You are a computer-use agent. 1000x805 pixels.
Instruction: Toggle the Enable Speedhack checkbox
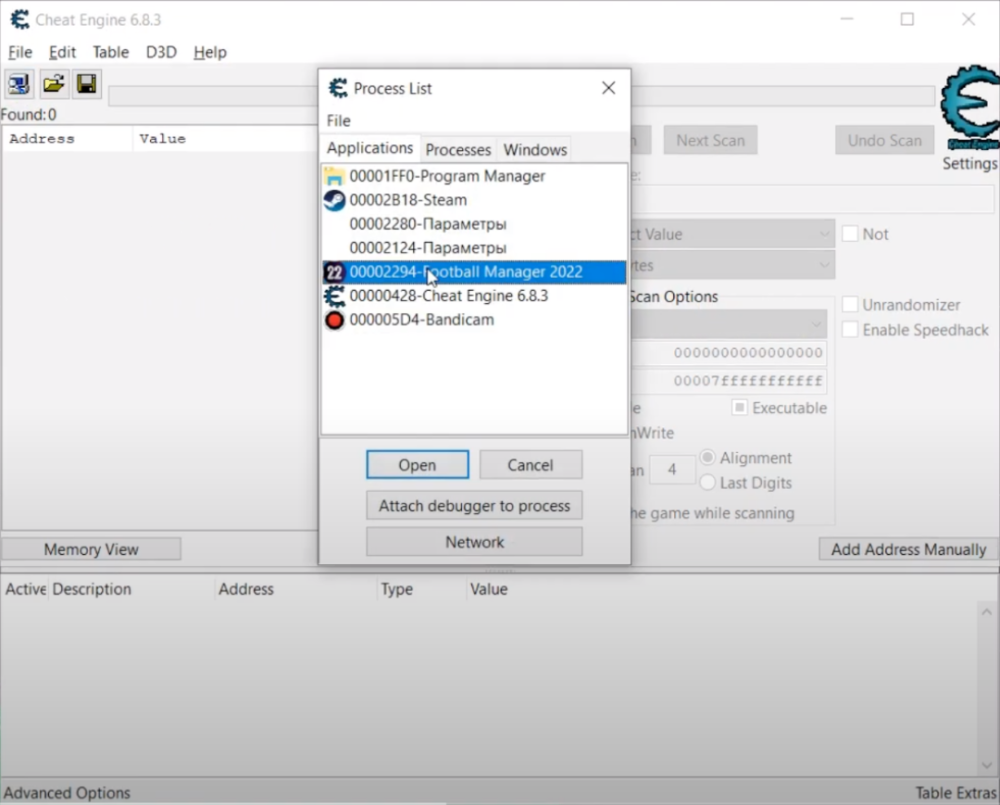point(850,330)
